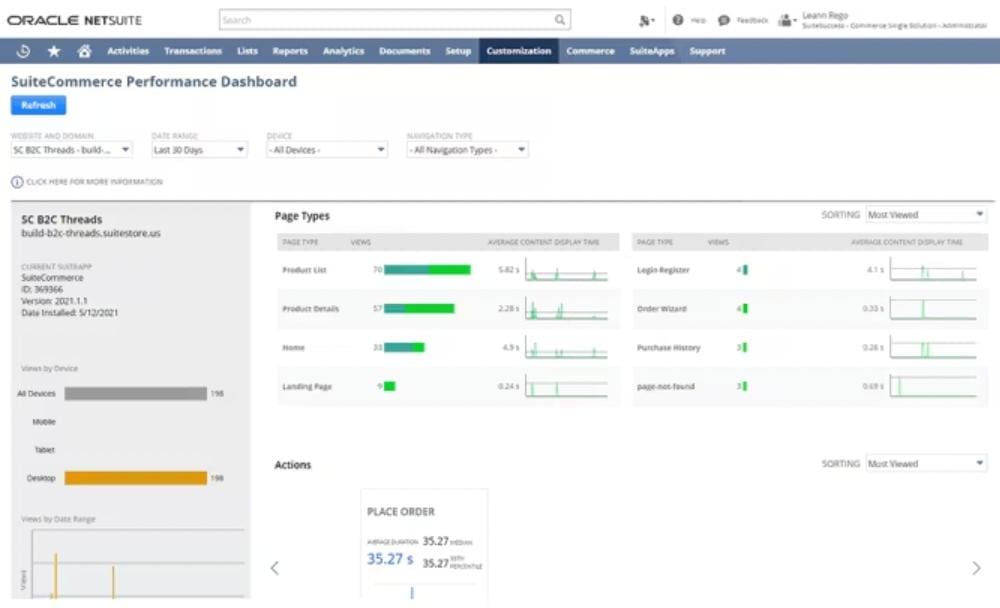Open the Commerce menu
Screen dimensions: 1000x608
pyautogui.click(x=591, y=51)
